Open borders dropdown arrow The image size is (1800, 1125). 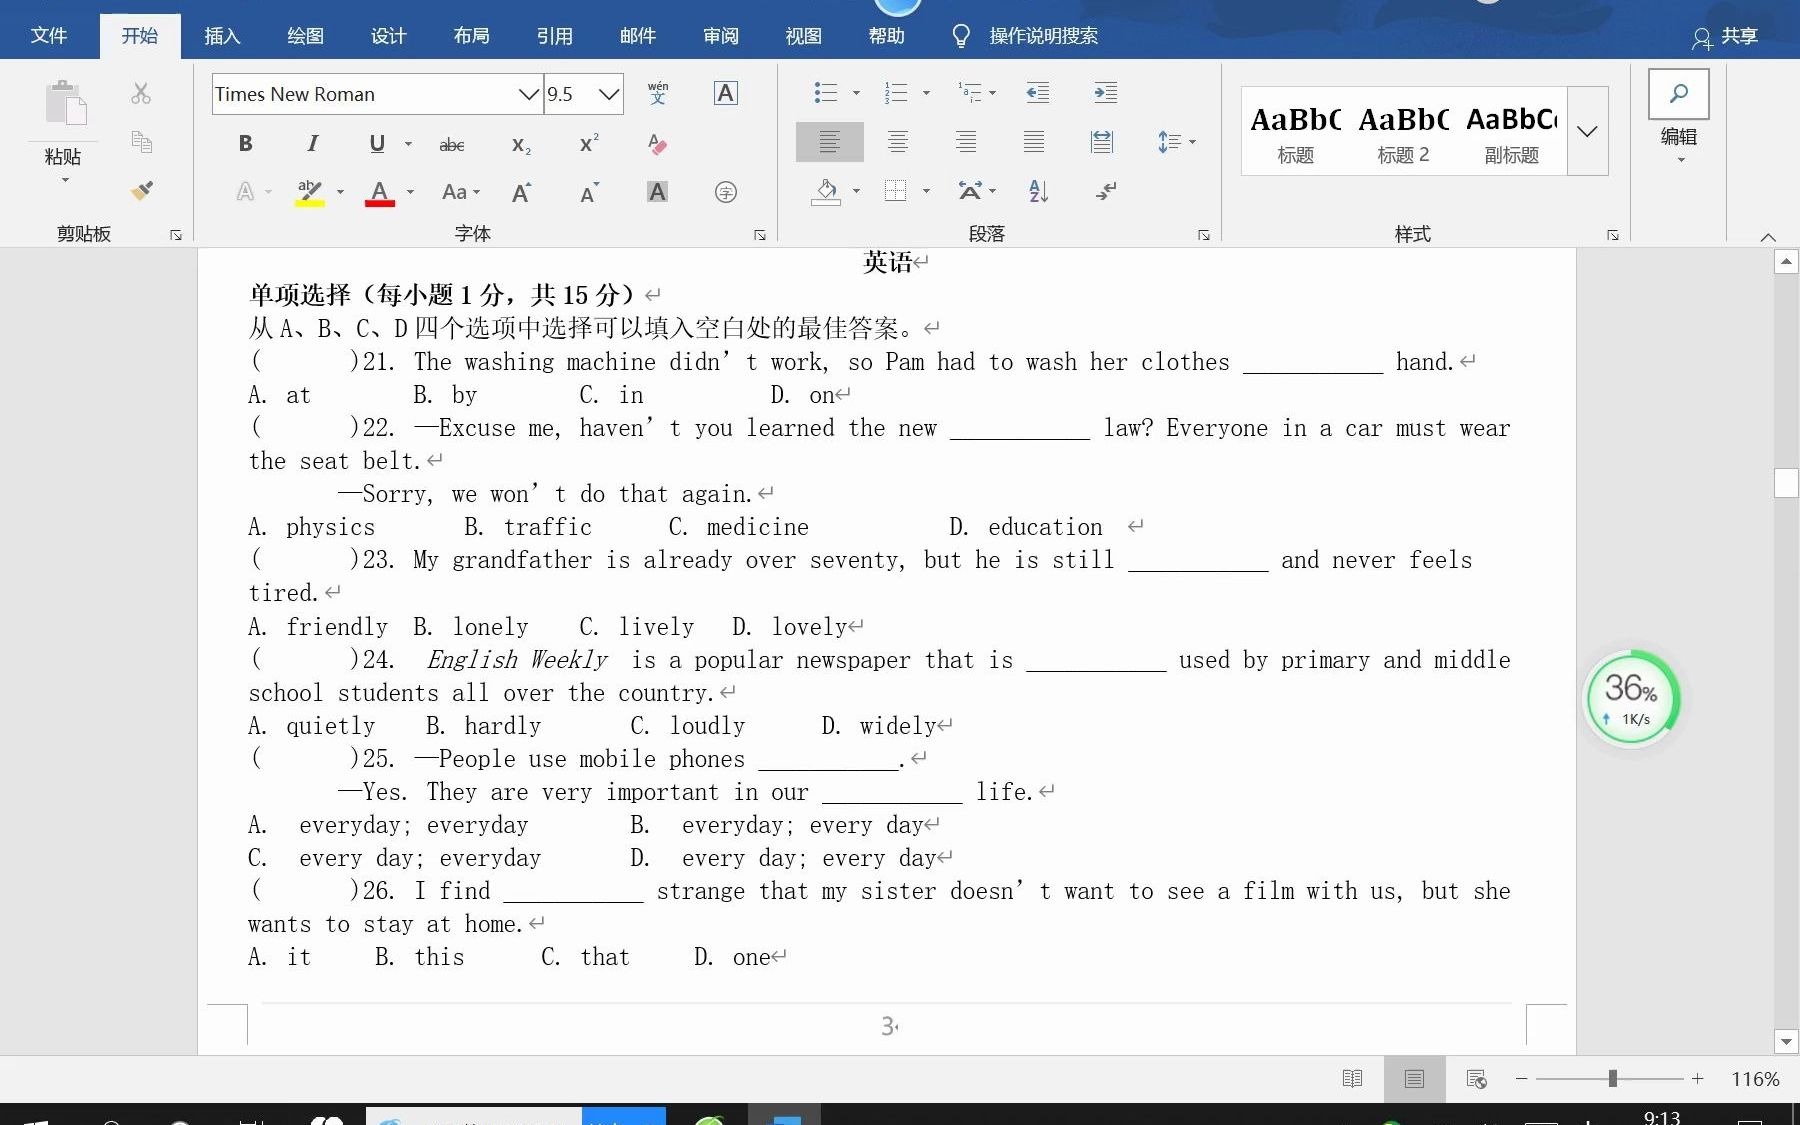click(x=926, y=191)
